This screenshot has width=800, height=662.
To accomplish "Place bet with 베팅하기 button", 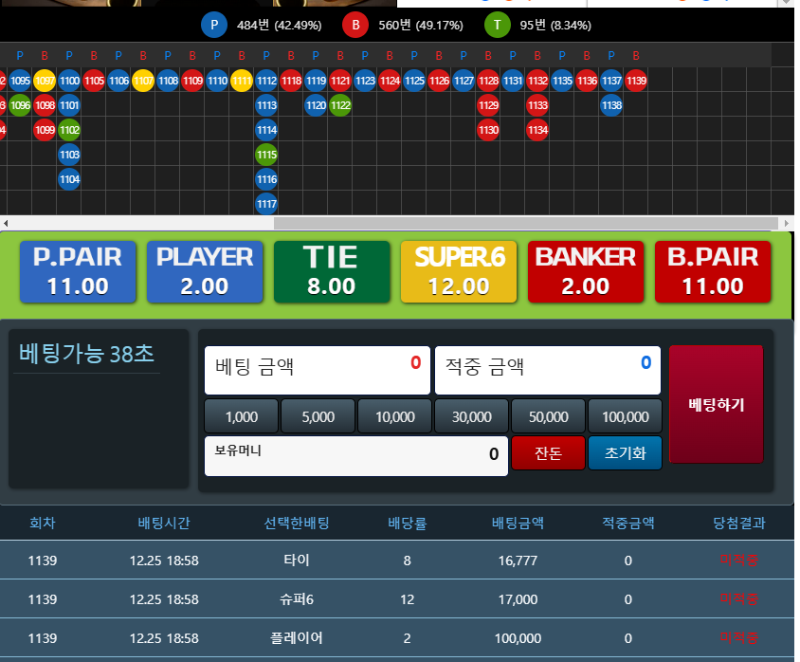I will pos(716,404).
